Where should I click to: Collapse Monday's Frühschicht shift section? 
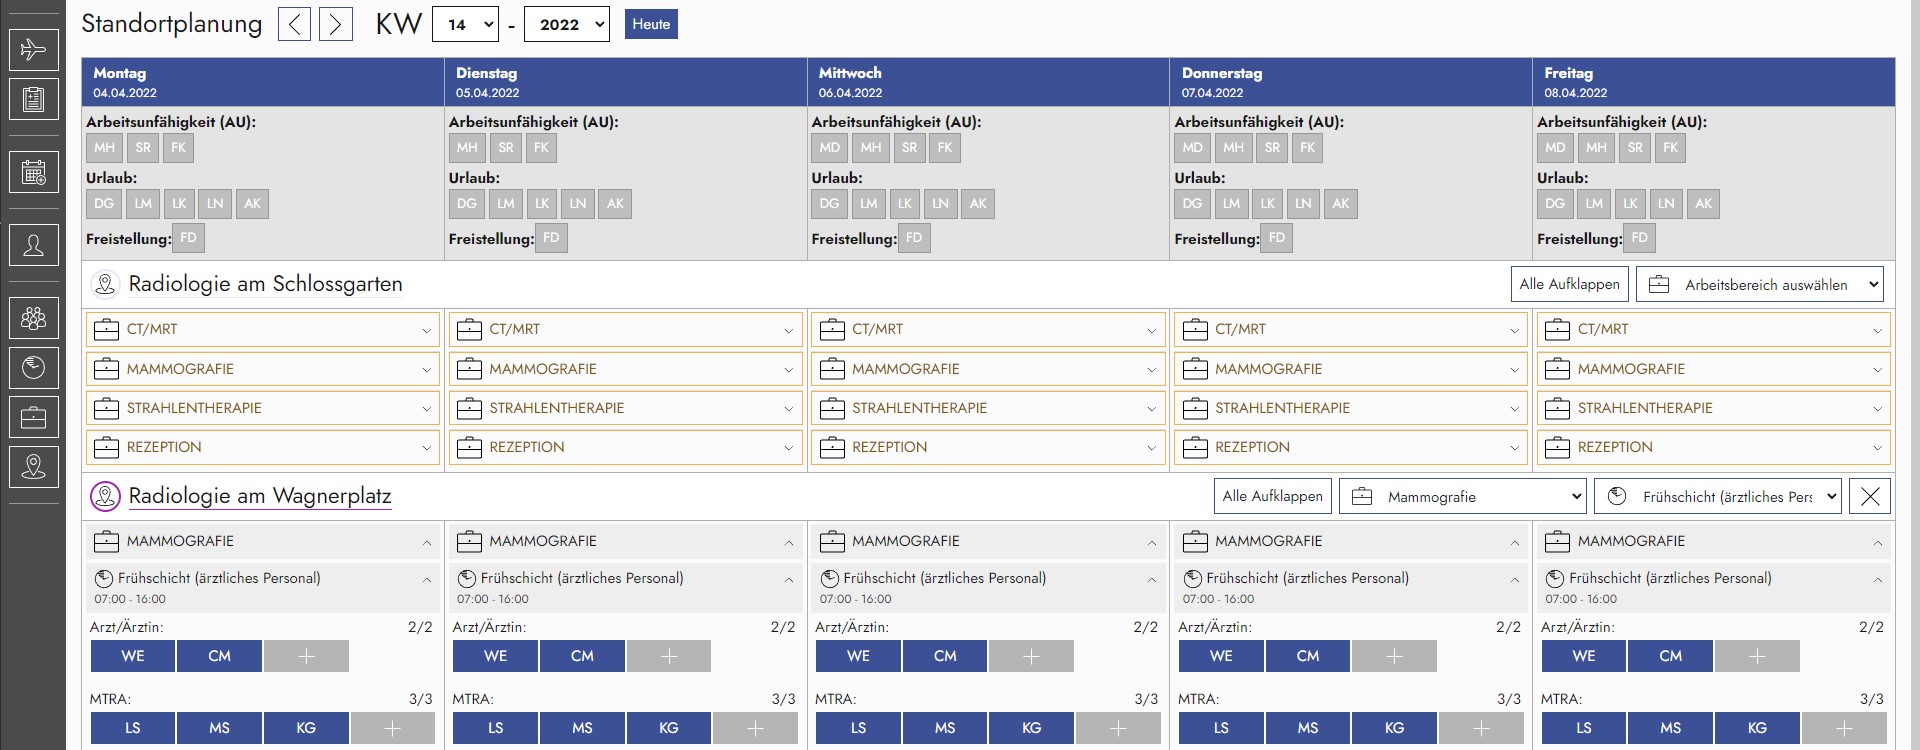pyautogui.click(x=426, y=579)
